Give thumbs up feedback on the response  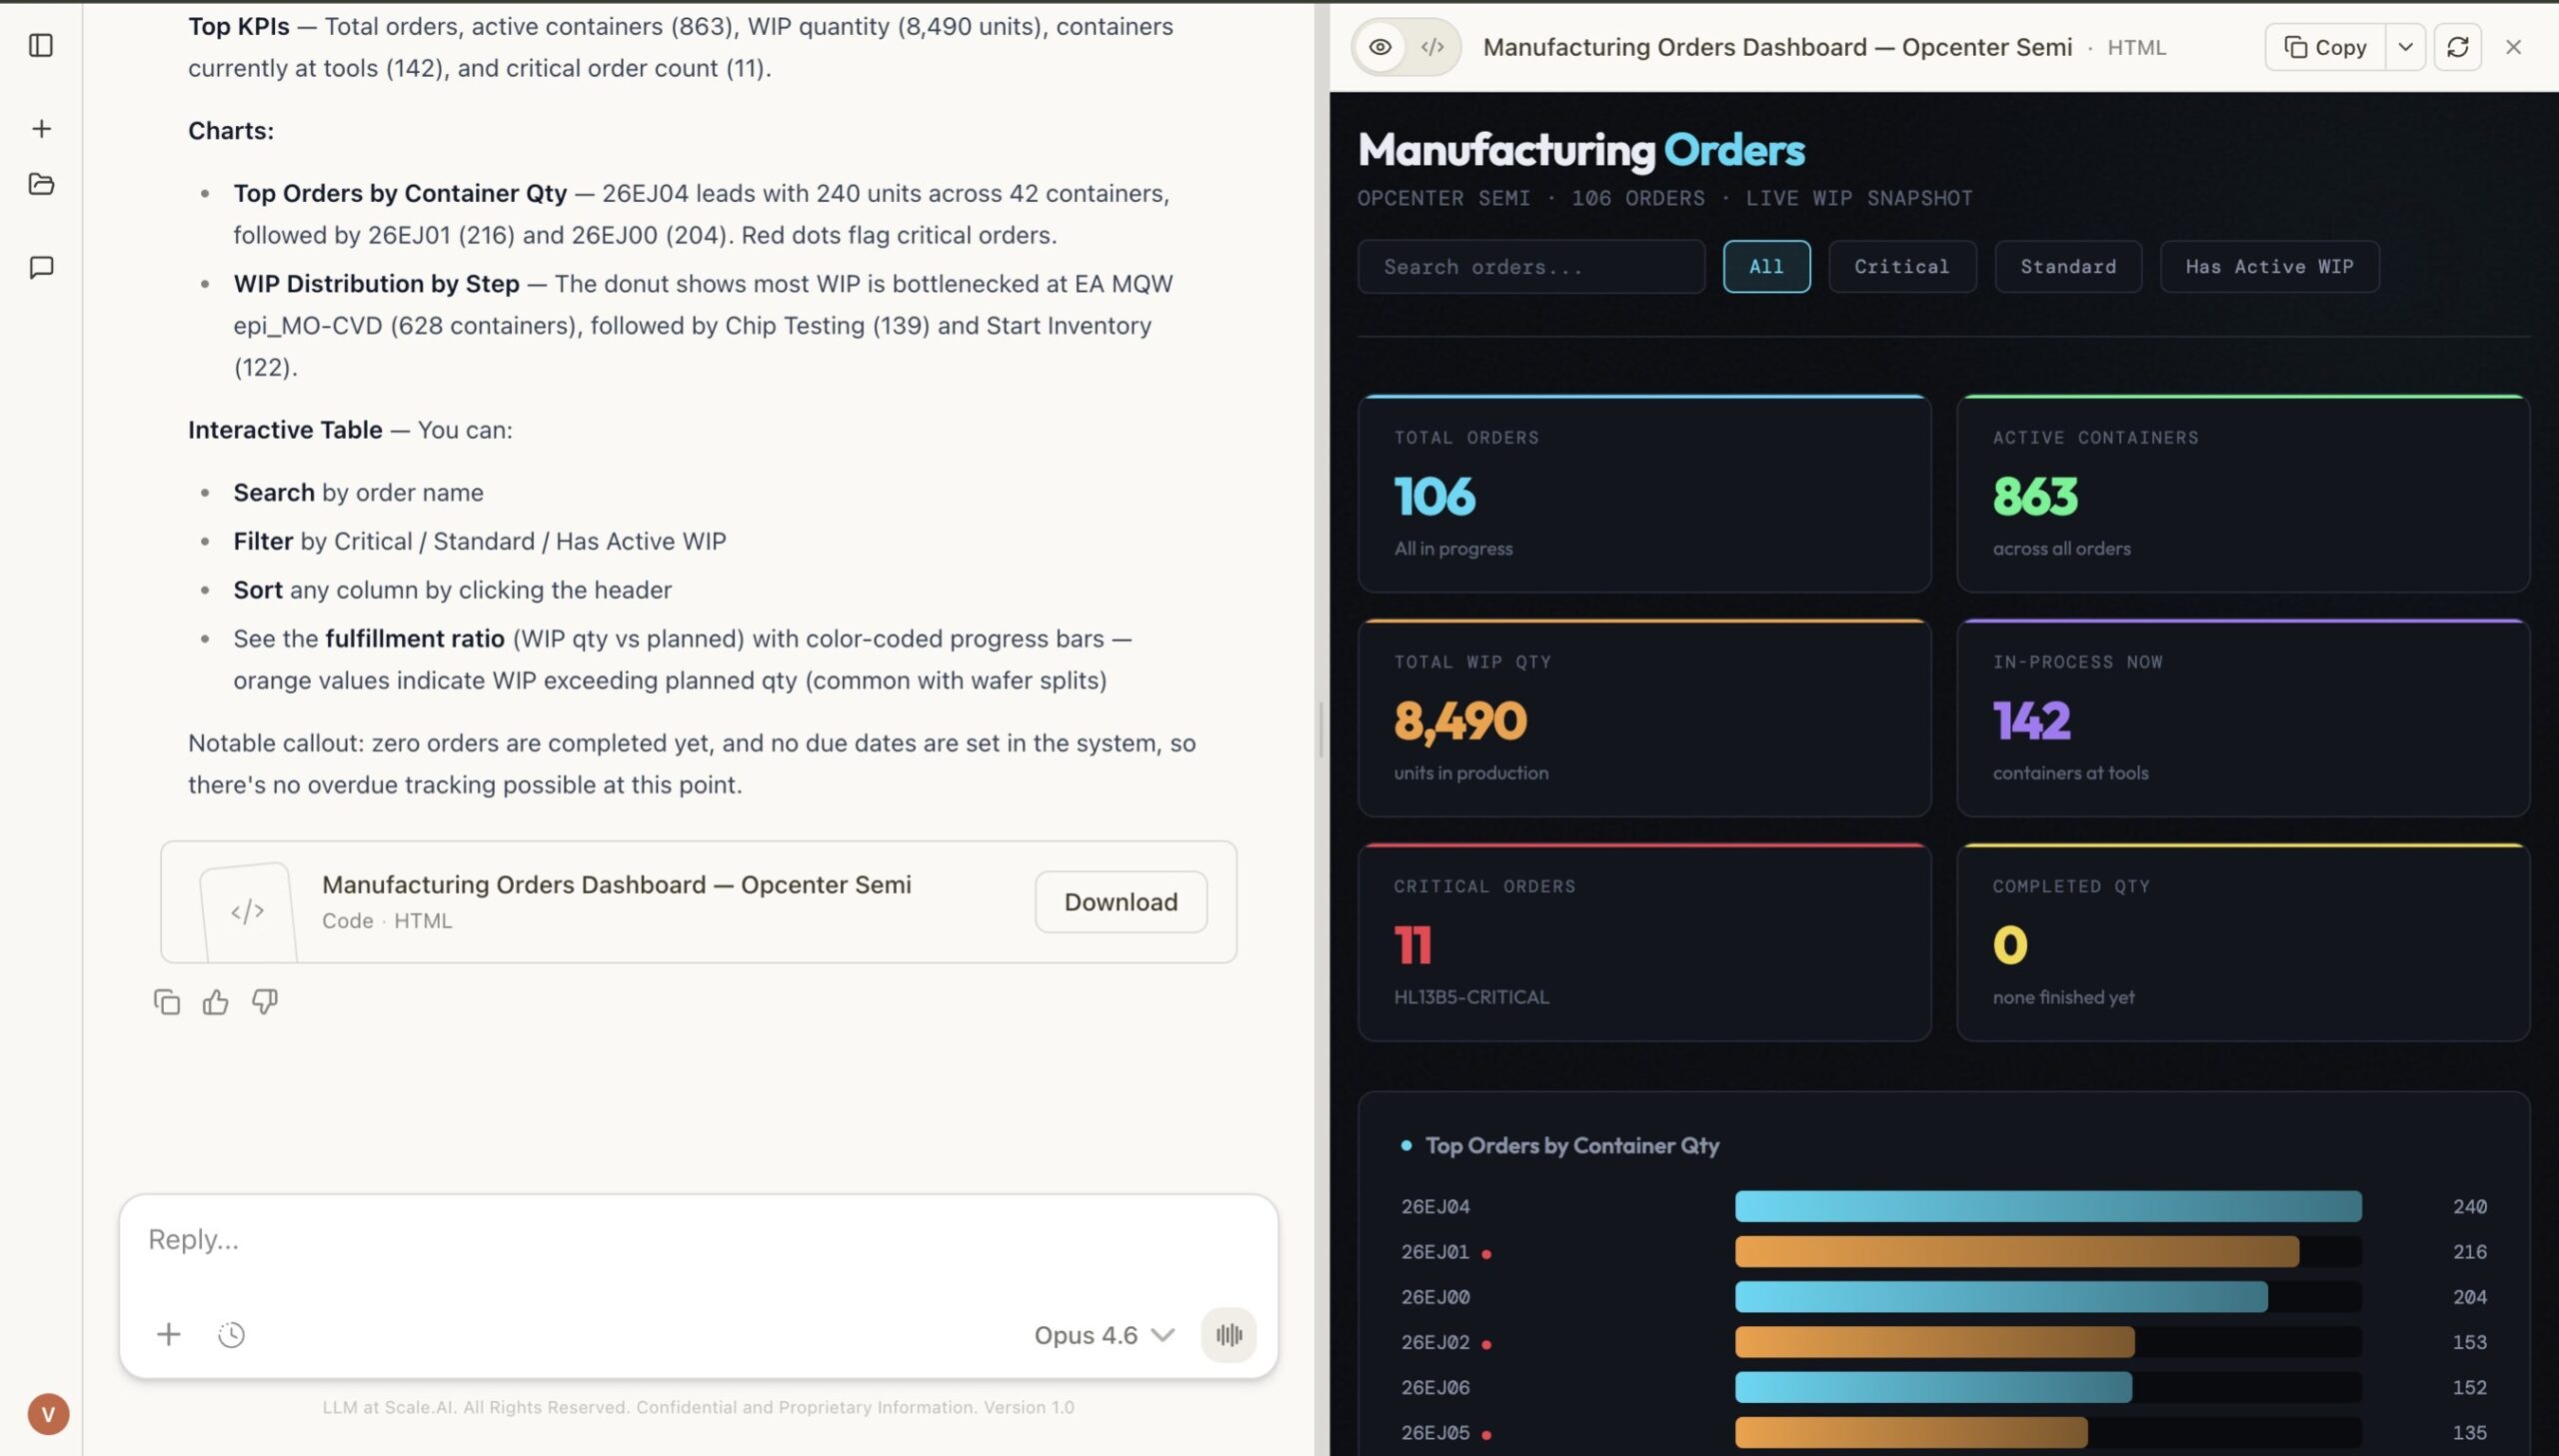coord(215,1001)
